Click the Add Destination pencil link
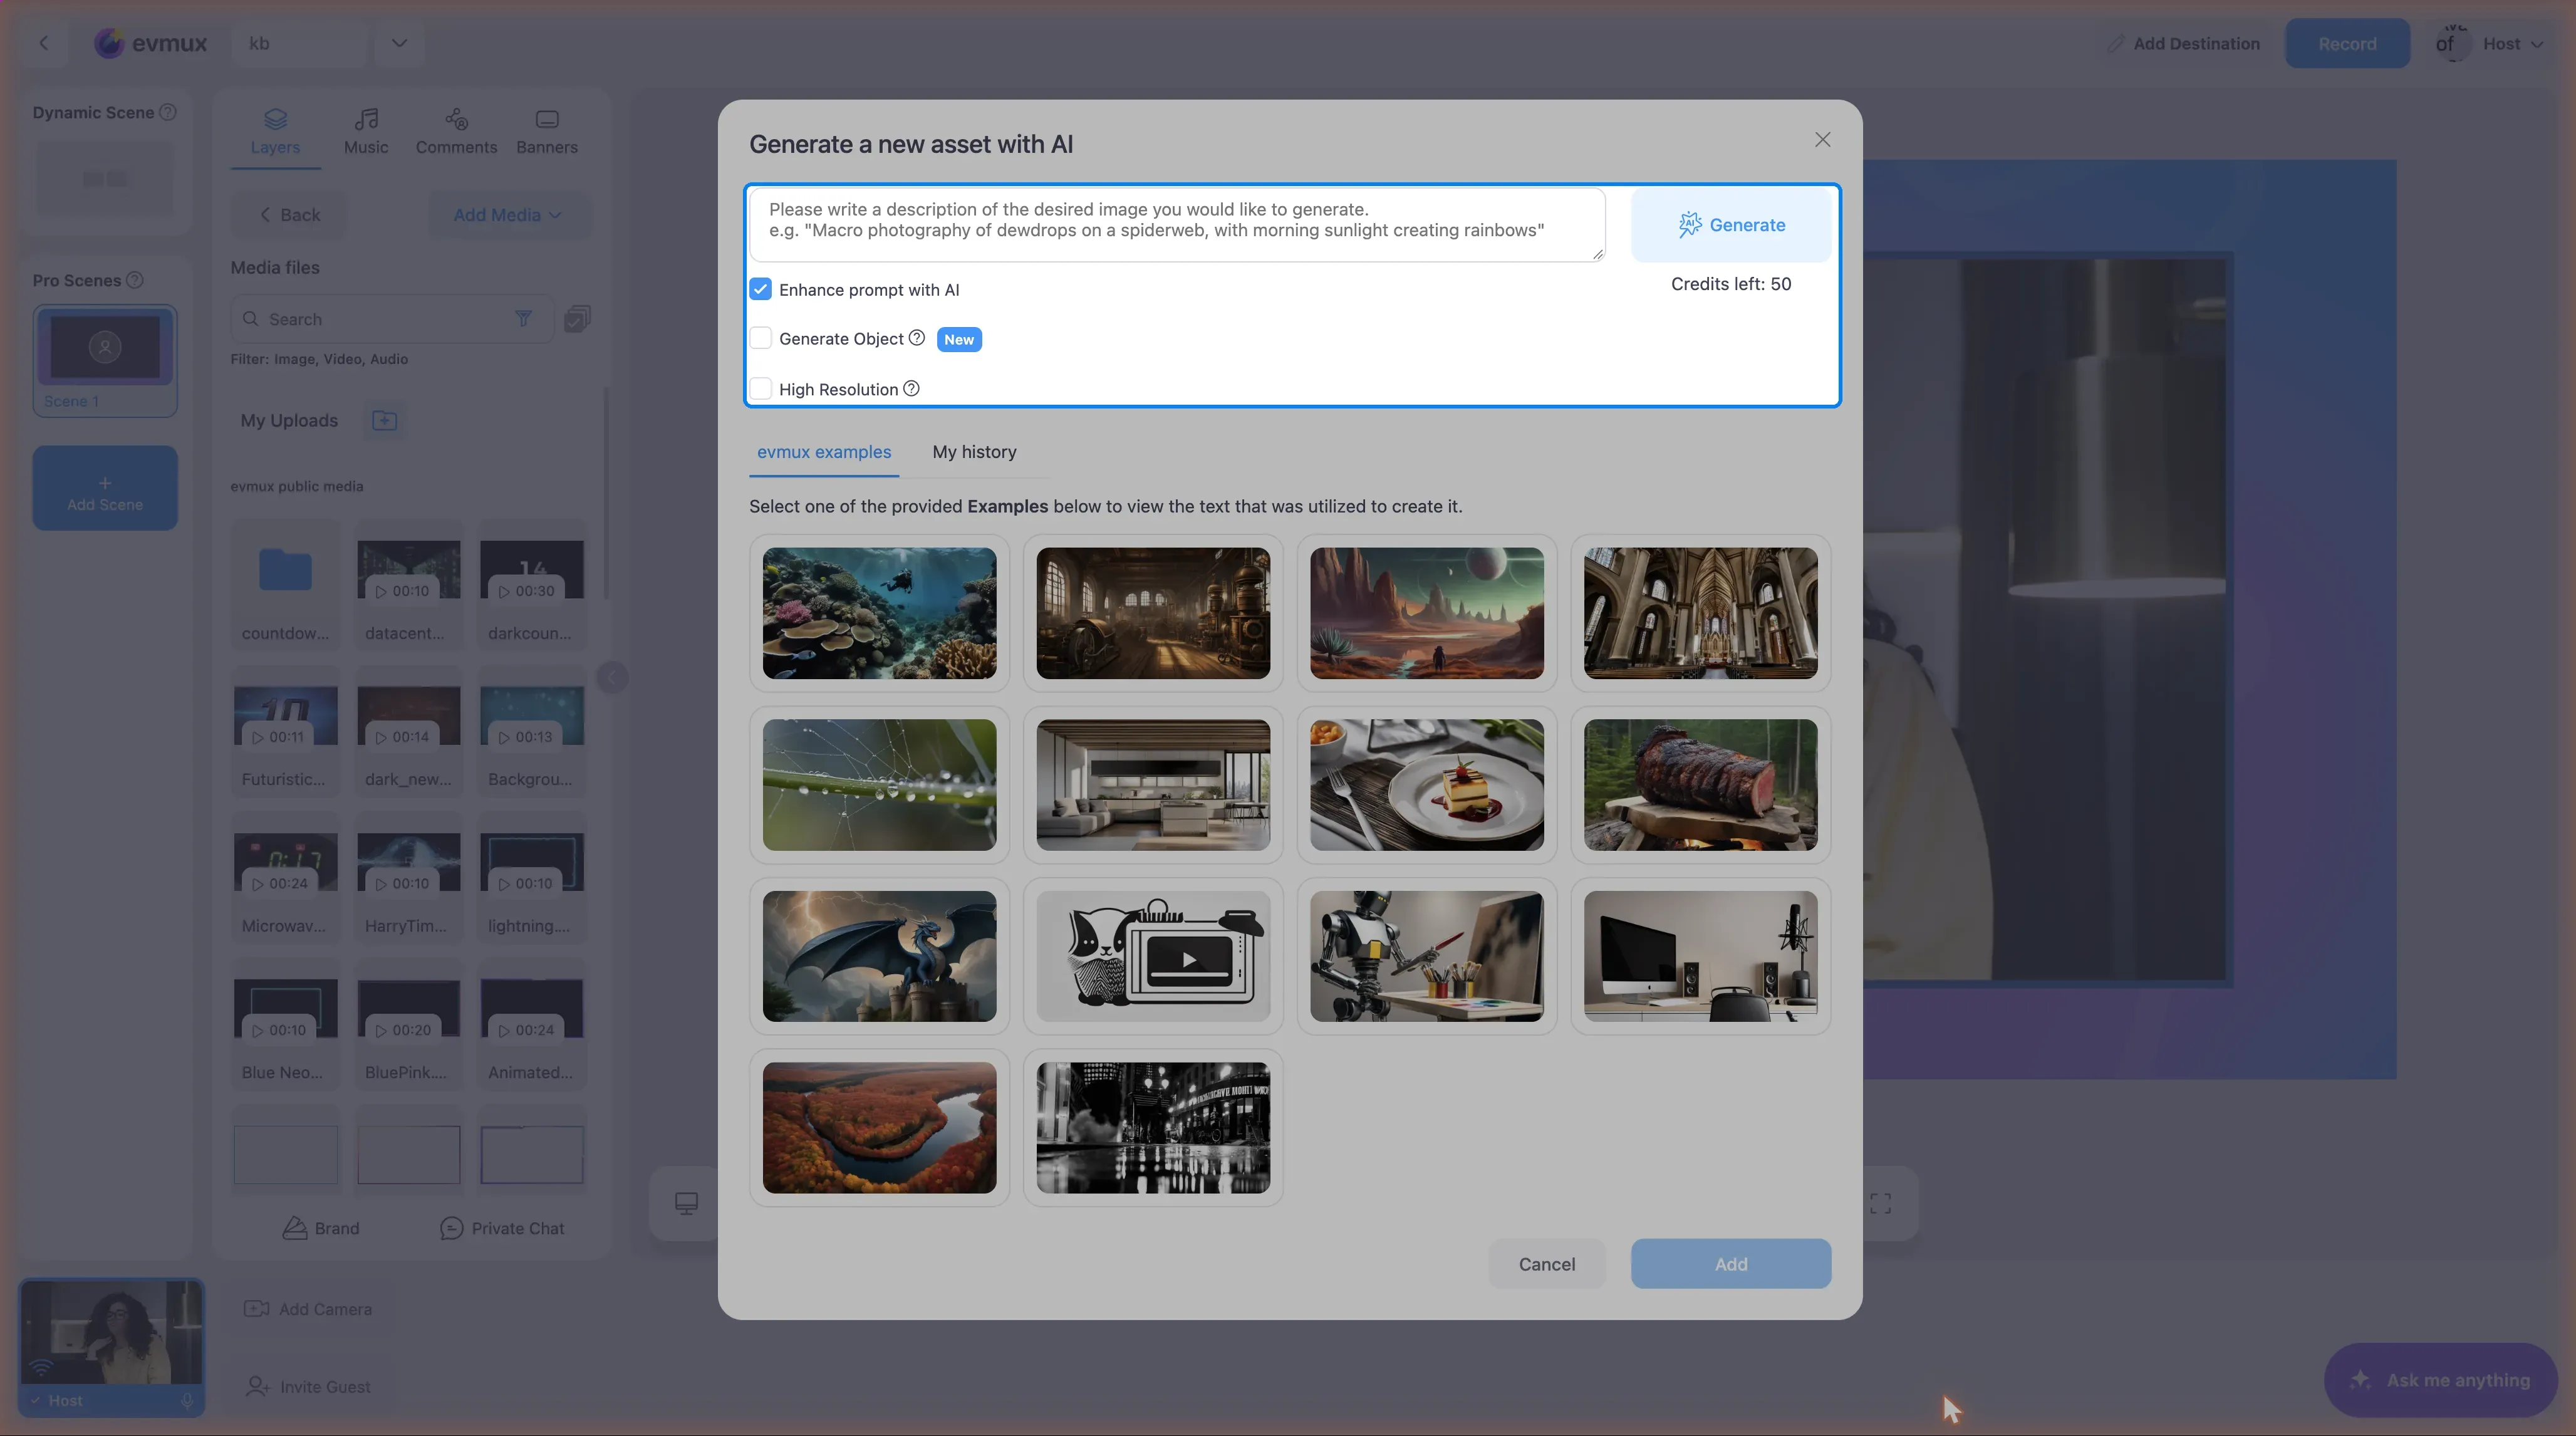The width and height of the screenshot is (2576, 1436). [2184, 44]
